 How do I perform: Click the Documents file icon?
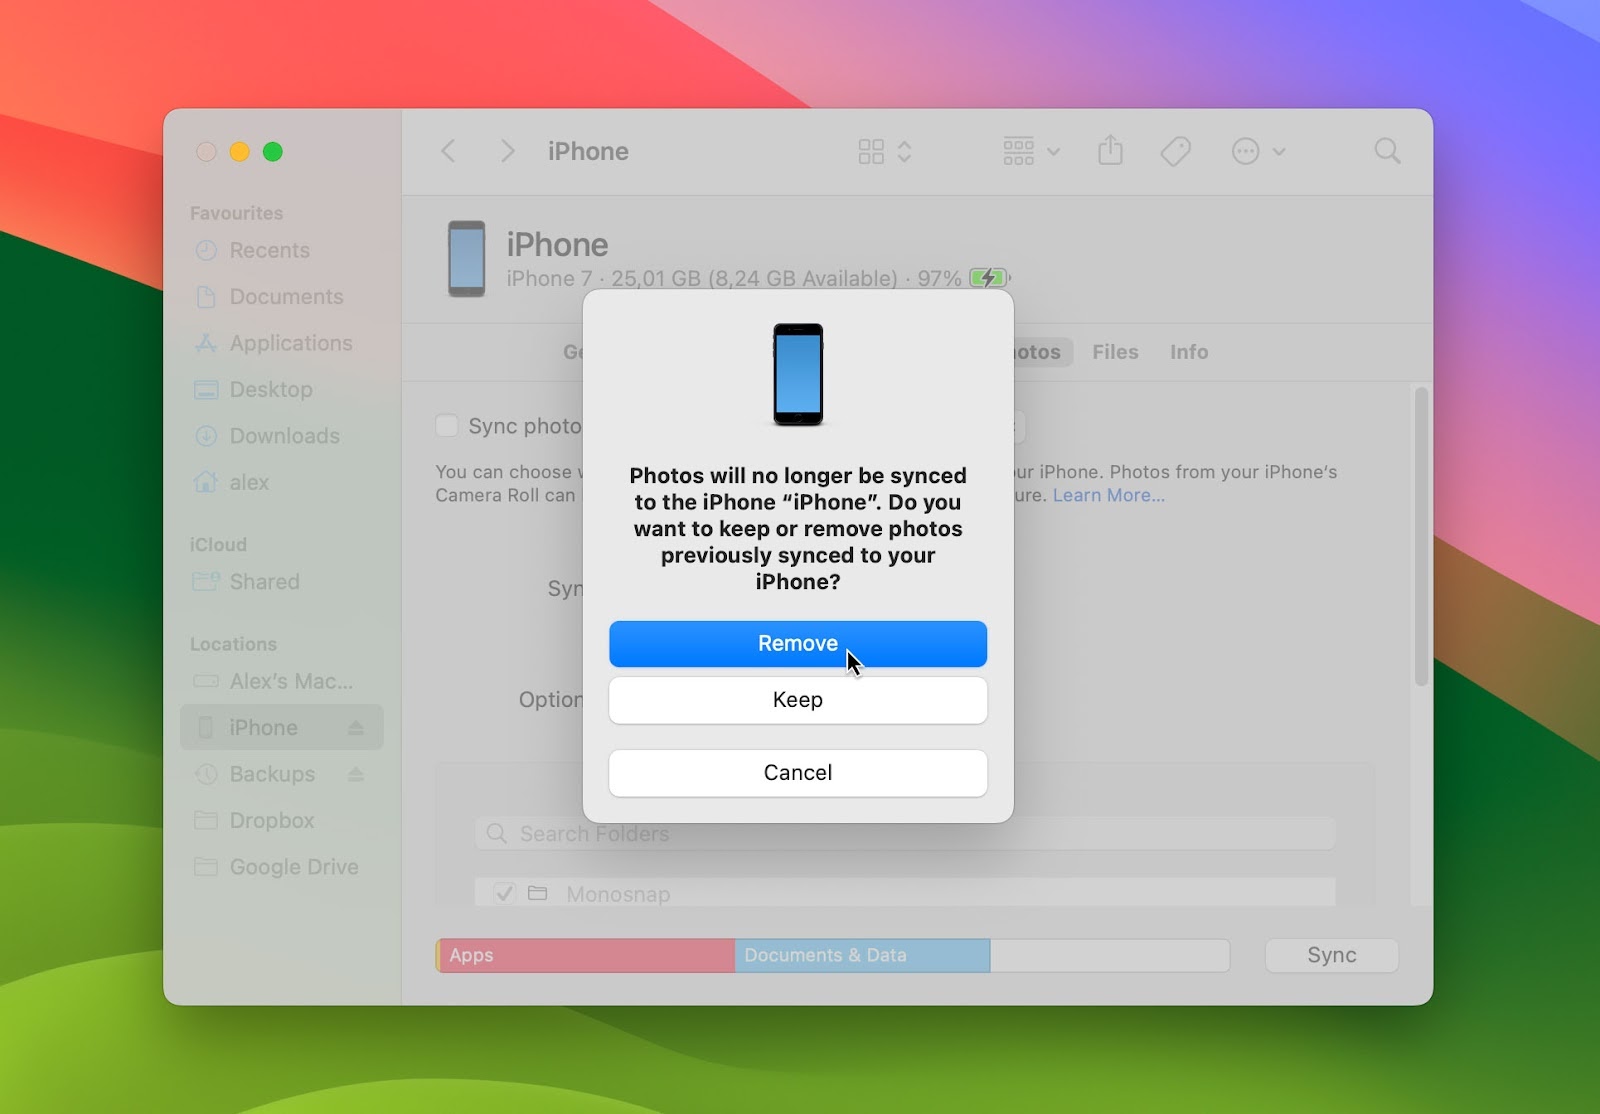point(206,297)
